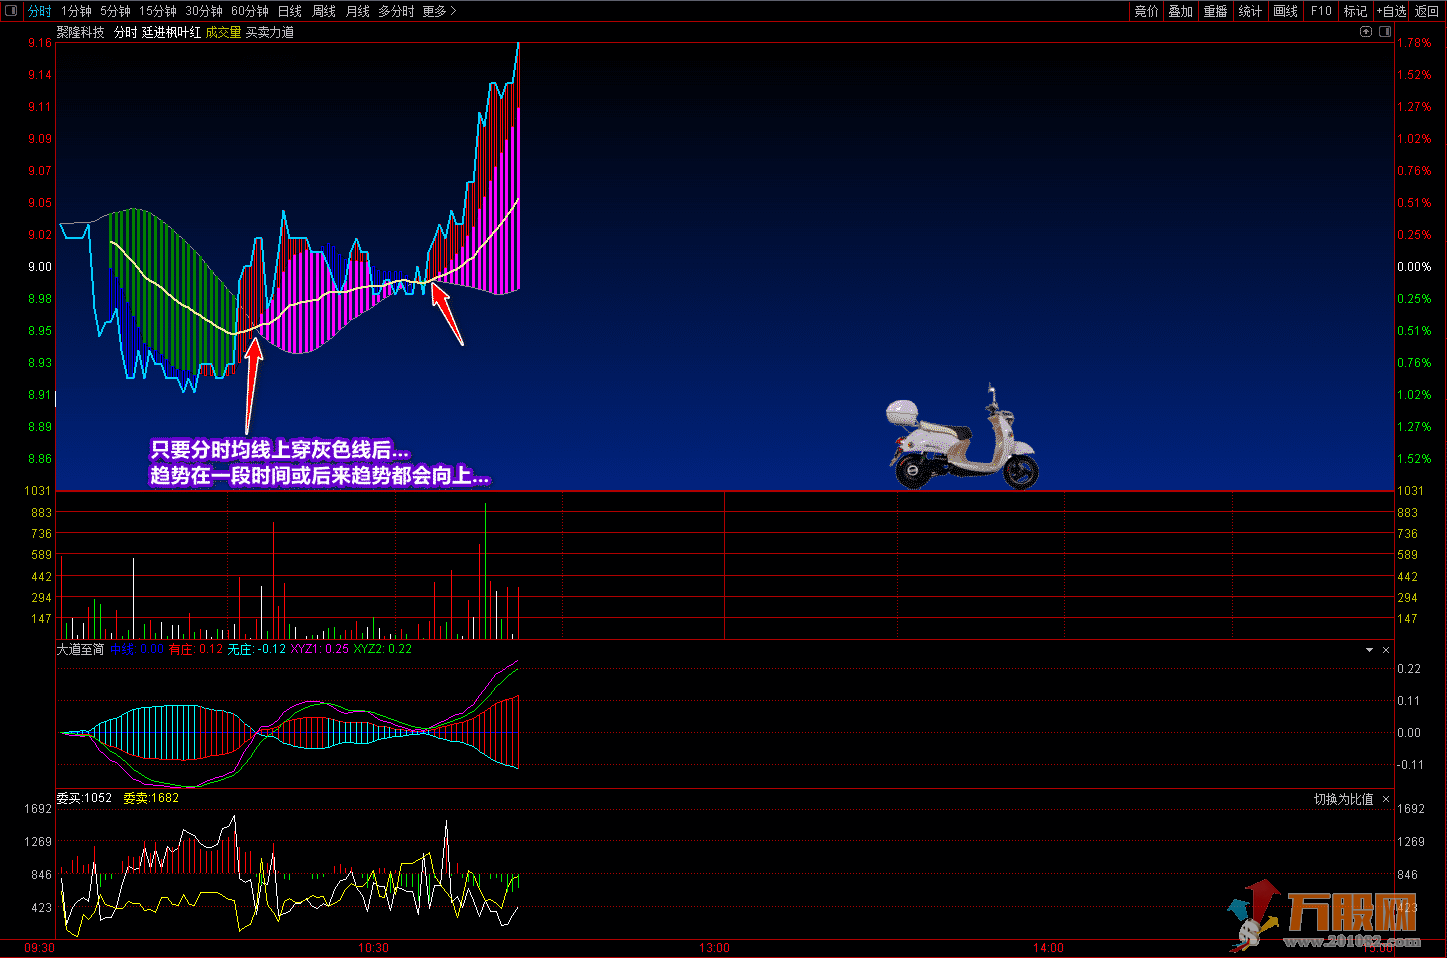Click the 委卖:1682 ask label
This screenshot has width=1447, height=958.
click(151, 798)
